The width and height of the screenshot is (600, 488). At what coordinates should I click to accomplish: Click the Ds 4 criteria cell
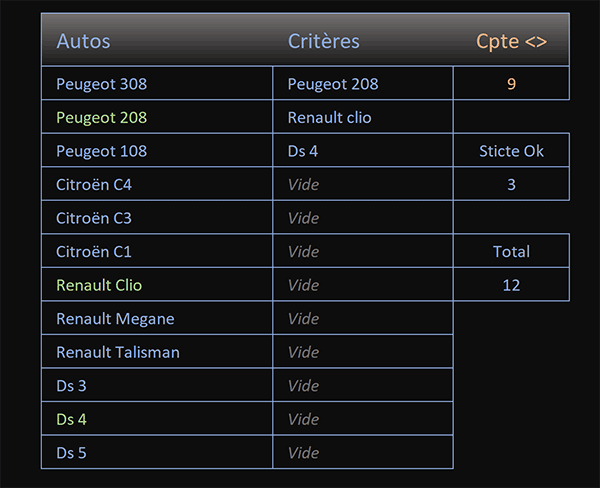tap(363, 150)
